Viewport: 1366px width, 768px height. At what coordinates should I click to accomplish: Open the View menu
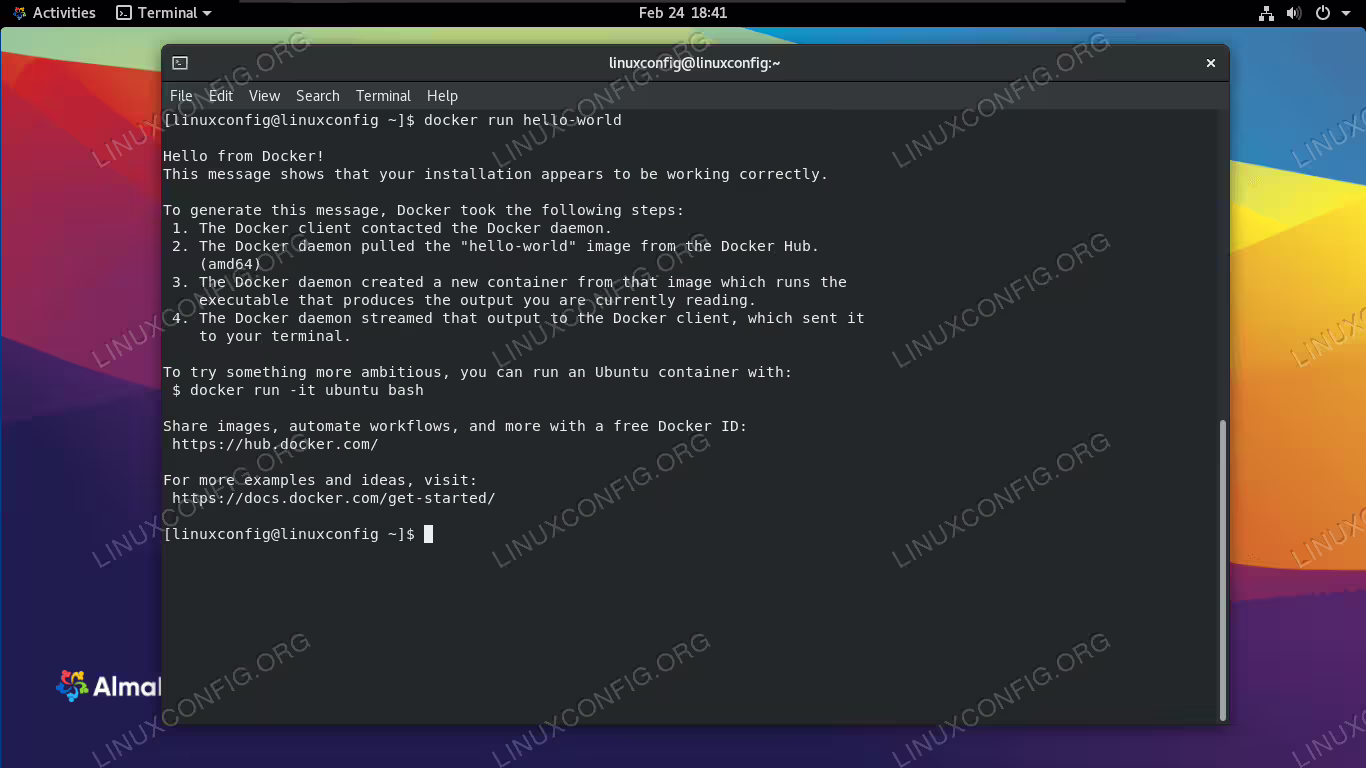pyautogui.click(x=265, y=96)
